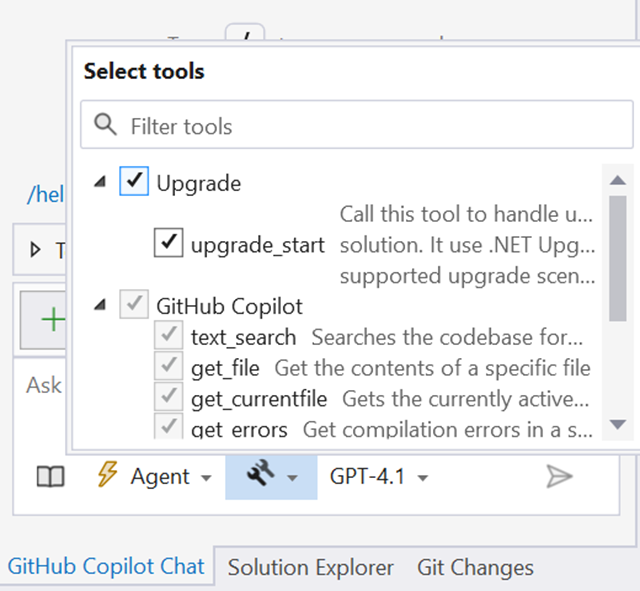Click the send message arrow icon
Viewport: 640px width, 591px height.
(559, 476)
